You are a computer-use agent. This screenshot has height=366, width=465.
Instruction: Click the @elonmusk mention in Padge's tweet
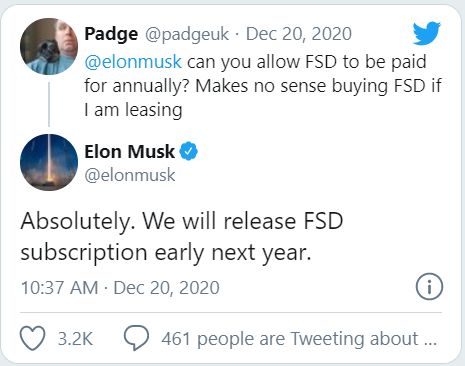click(133, 62)
